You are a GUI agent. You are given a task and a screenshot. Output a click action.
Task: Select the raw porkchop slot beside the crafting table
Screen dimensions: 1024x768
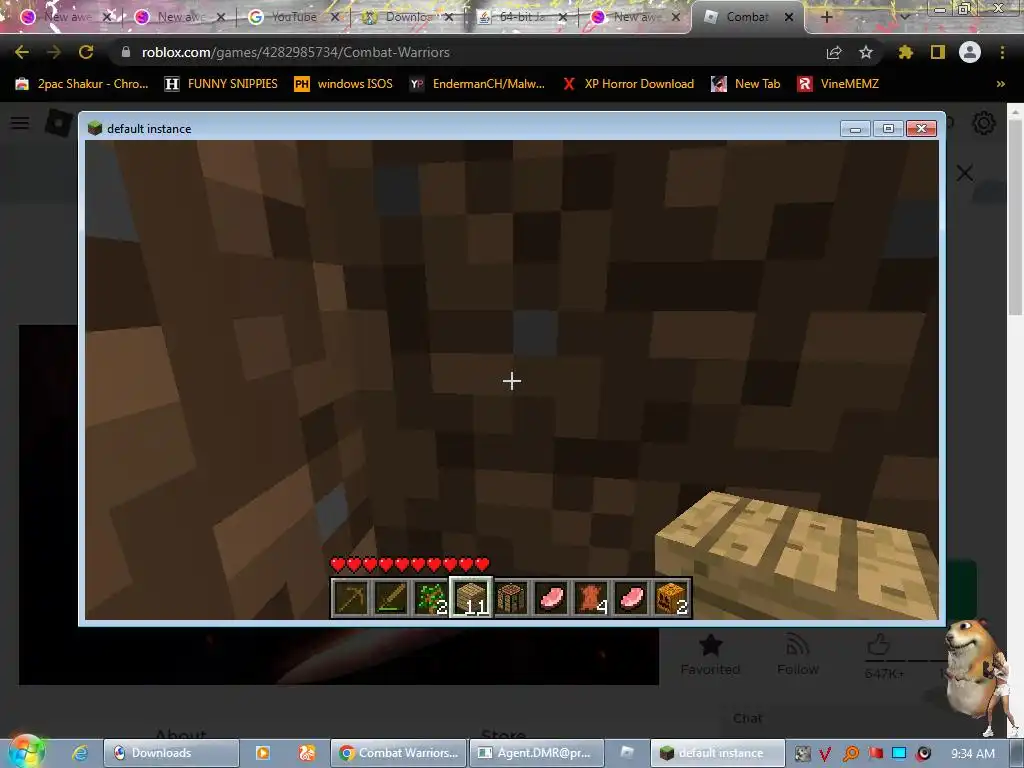pyautogui.click(x=551, y=598)
